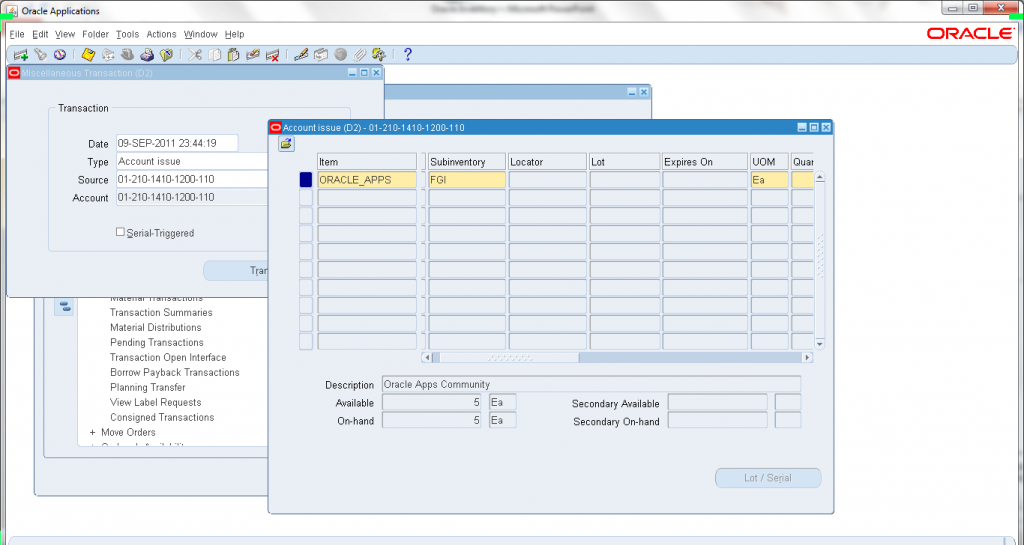Click the Subinventory field containing FGI

(x=466, y=180)
